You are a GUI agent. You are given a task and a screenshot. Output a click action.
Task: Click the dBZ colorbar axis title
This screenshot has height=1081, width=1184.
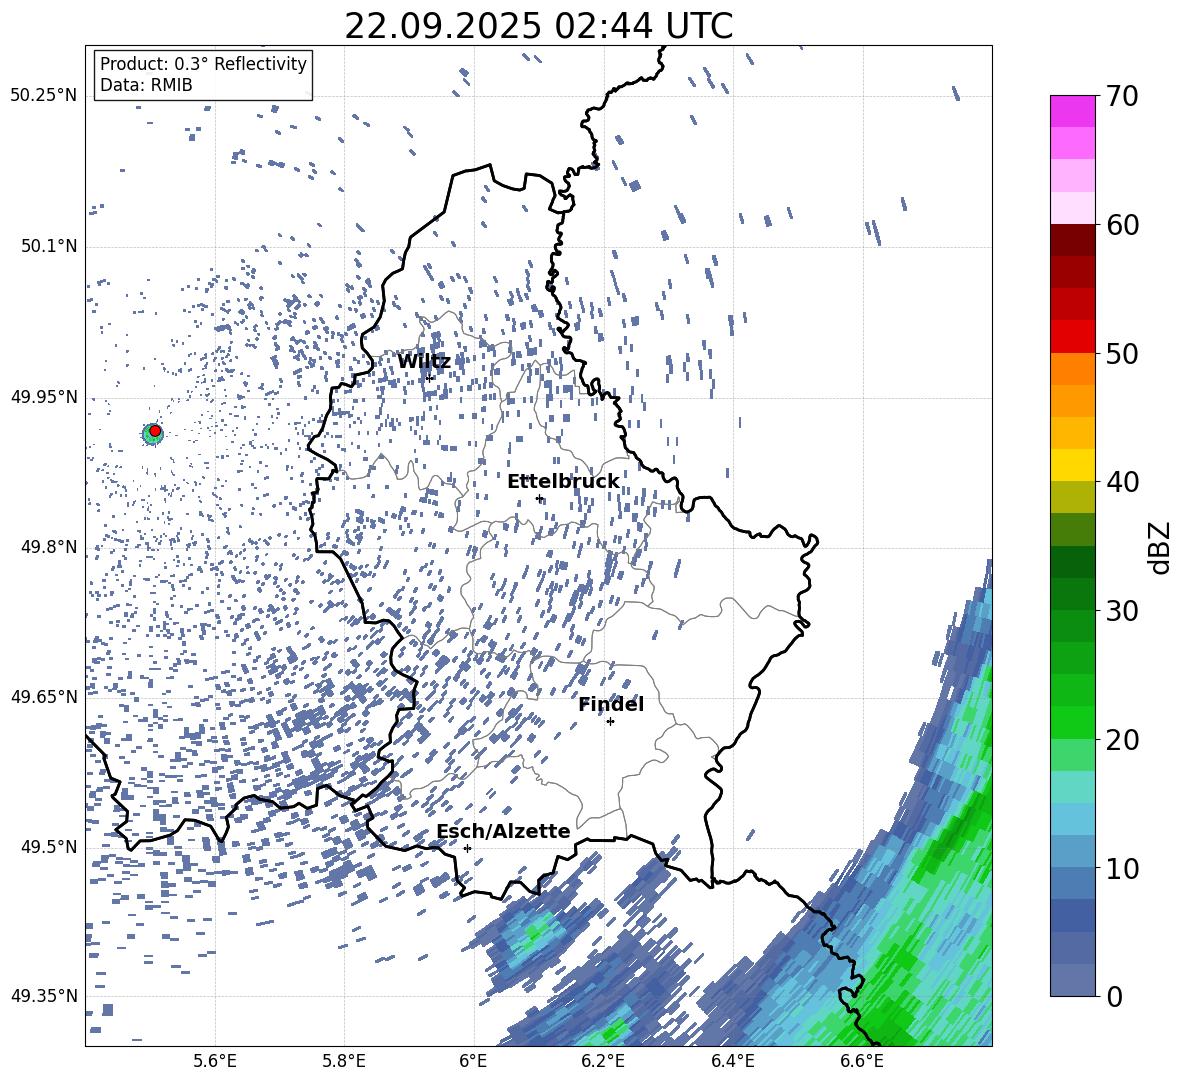[x=1161, y=547]
